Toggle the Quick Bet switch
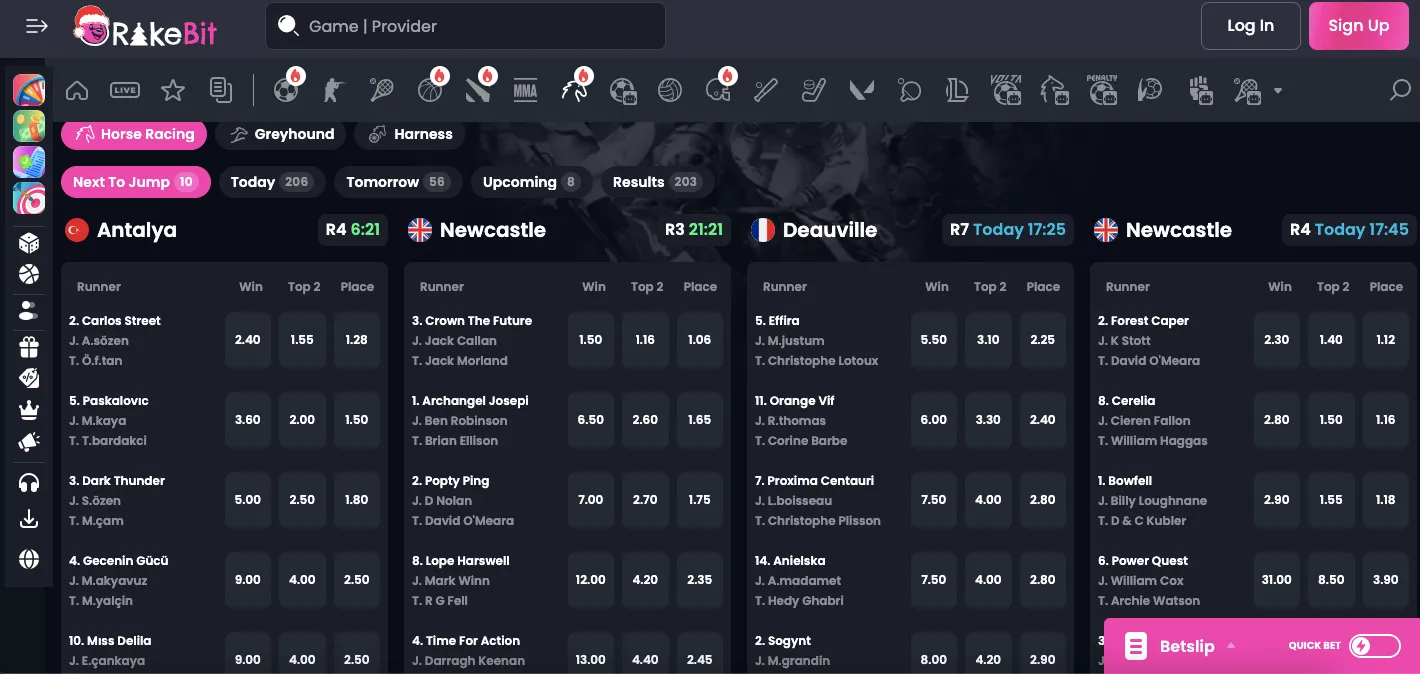The width and height of the screenshot is (1420, 674). tap(1375, 646)
